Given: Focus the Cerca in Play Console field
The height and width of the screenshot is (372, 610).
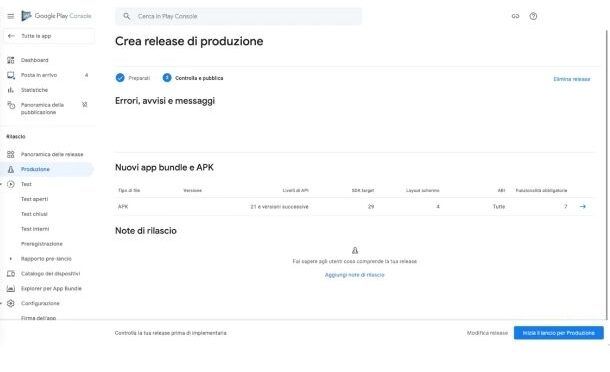Looking at the screenshot, I should click(x=238, y=16).
